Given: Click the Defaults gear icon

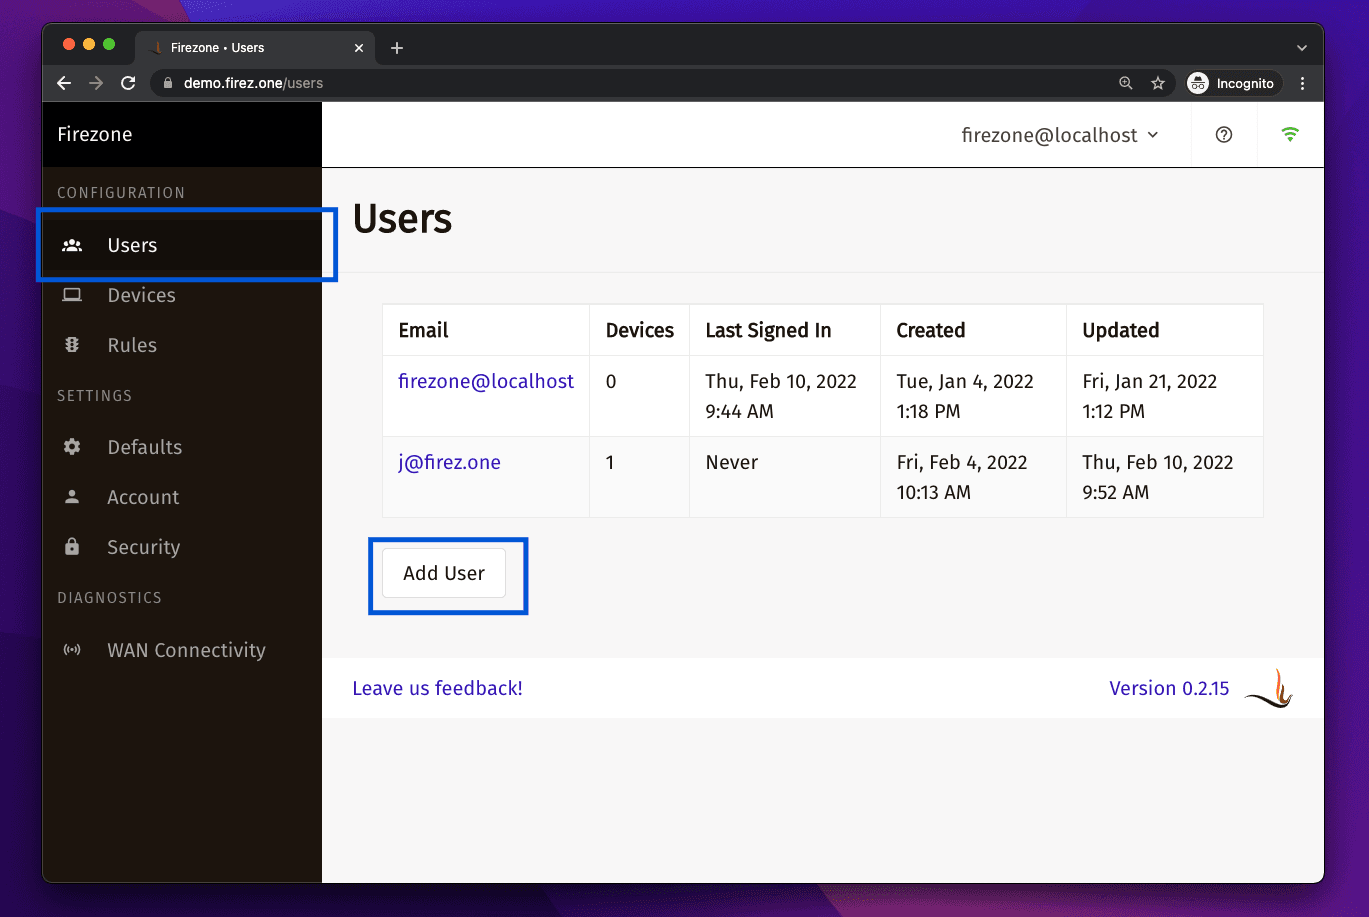Looking at the screenshot, I should pyautogui.click(x=72, y=446).
